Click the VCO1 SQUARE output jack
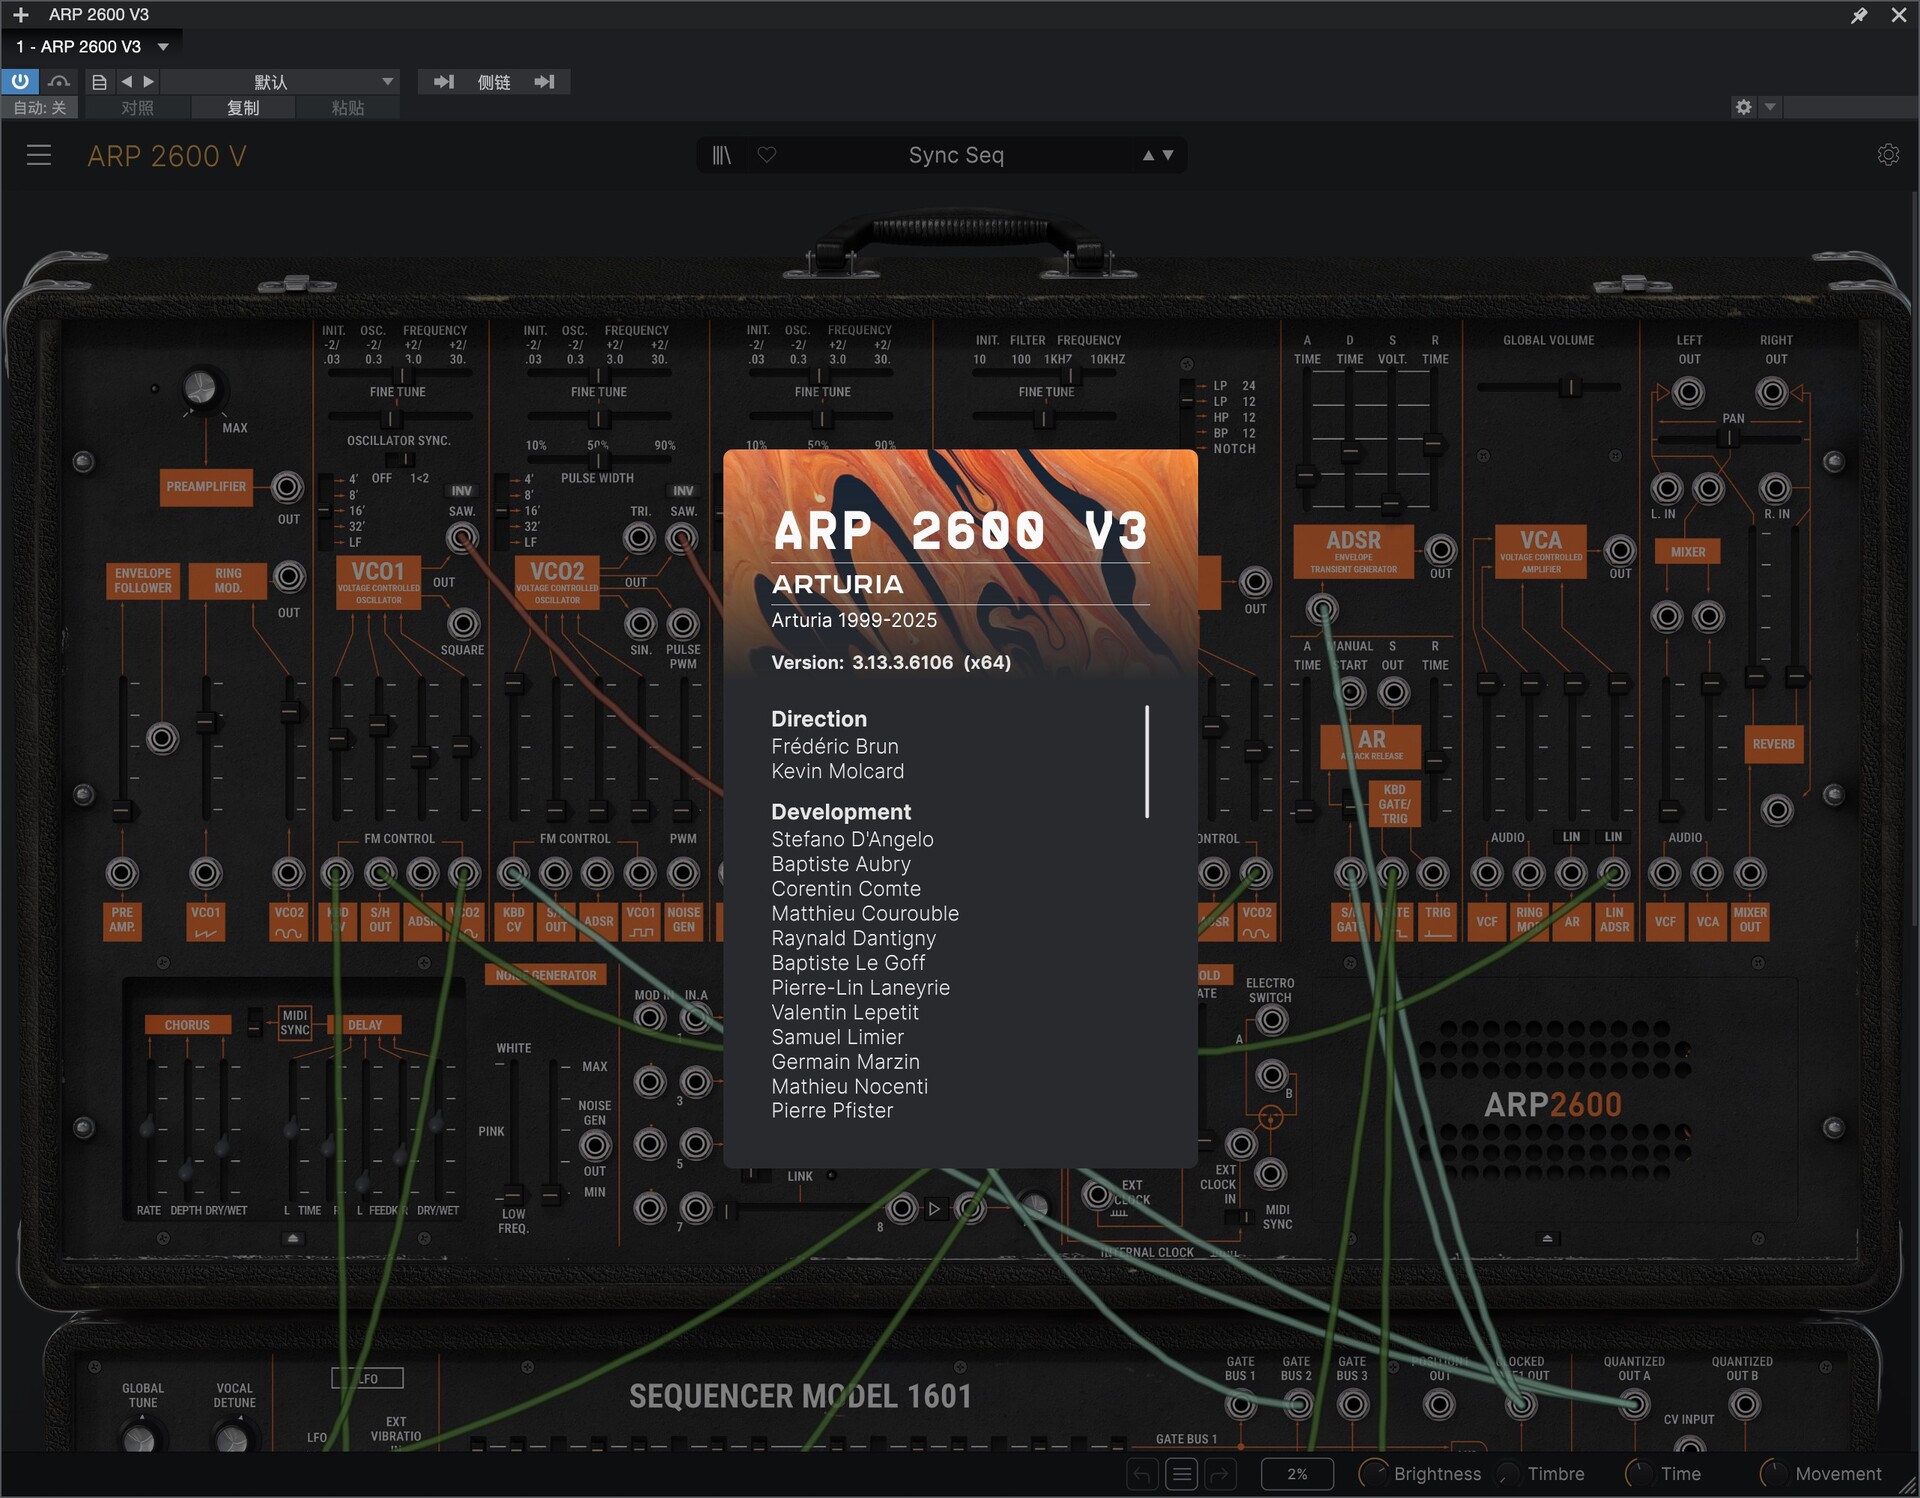This screenshot has height=1498, width=1920. (463, 624)
